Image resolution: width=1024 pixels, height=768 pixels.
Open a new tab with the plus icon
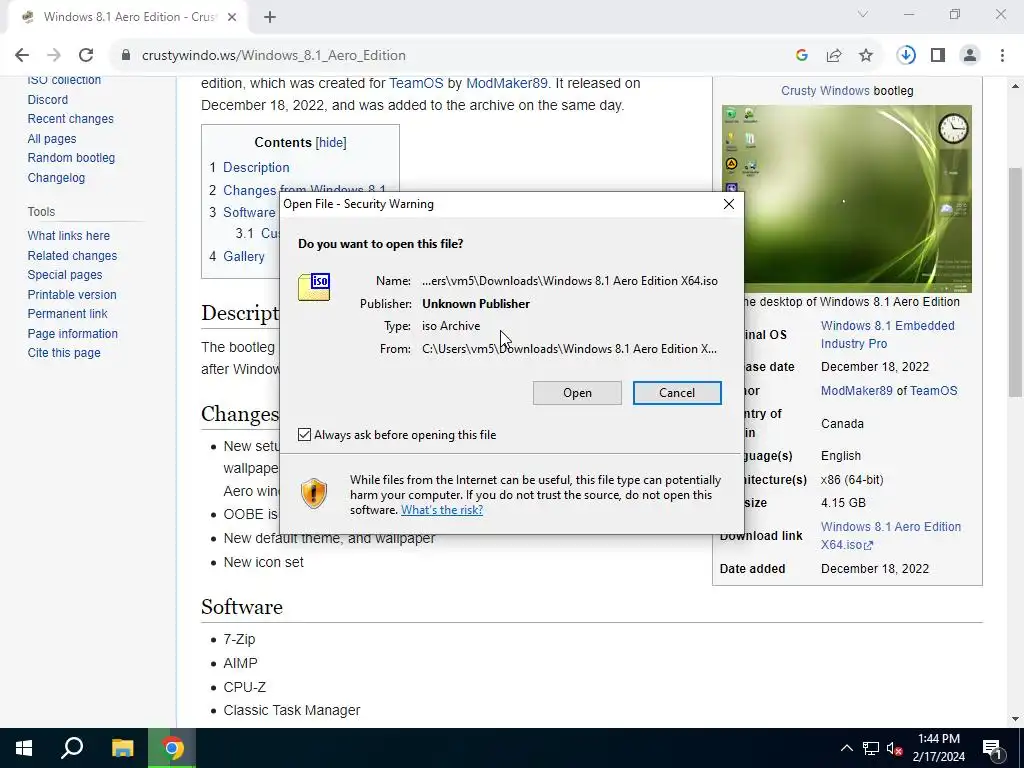(270, 17)
